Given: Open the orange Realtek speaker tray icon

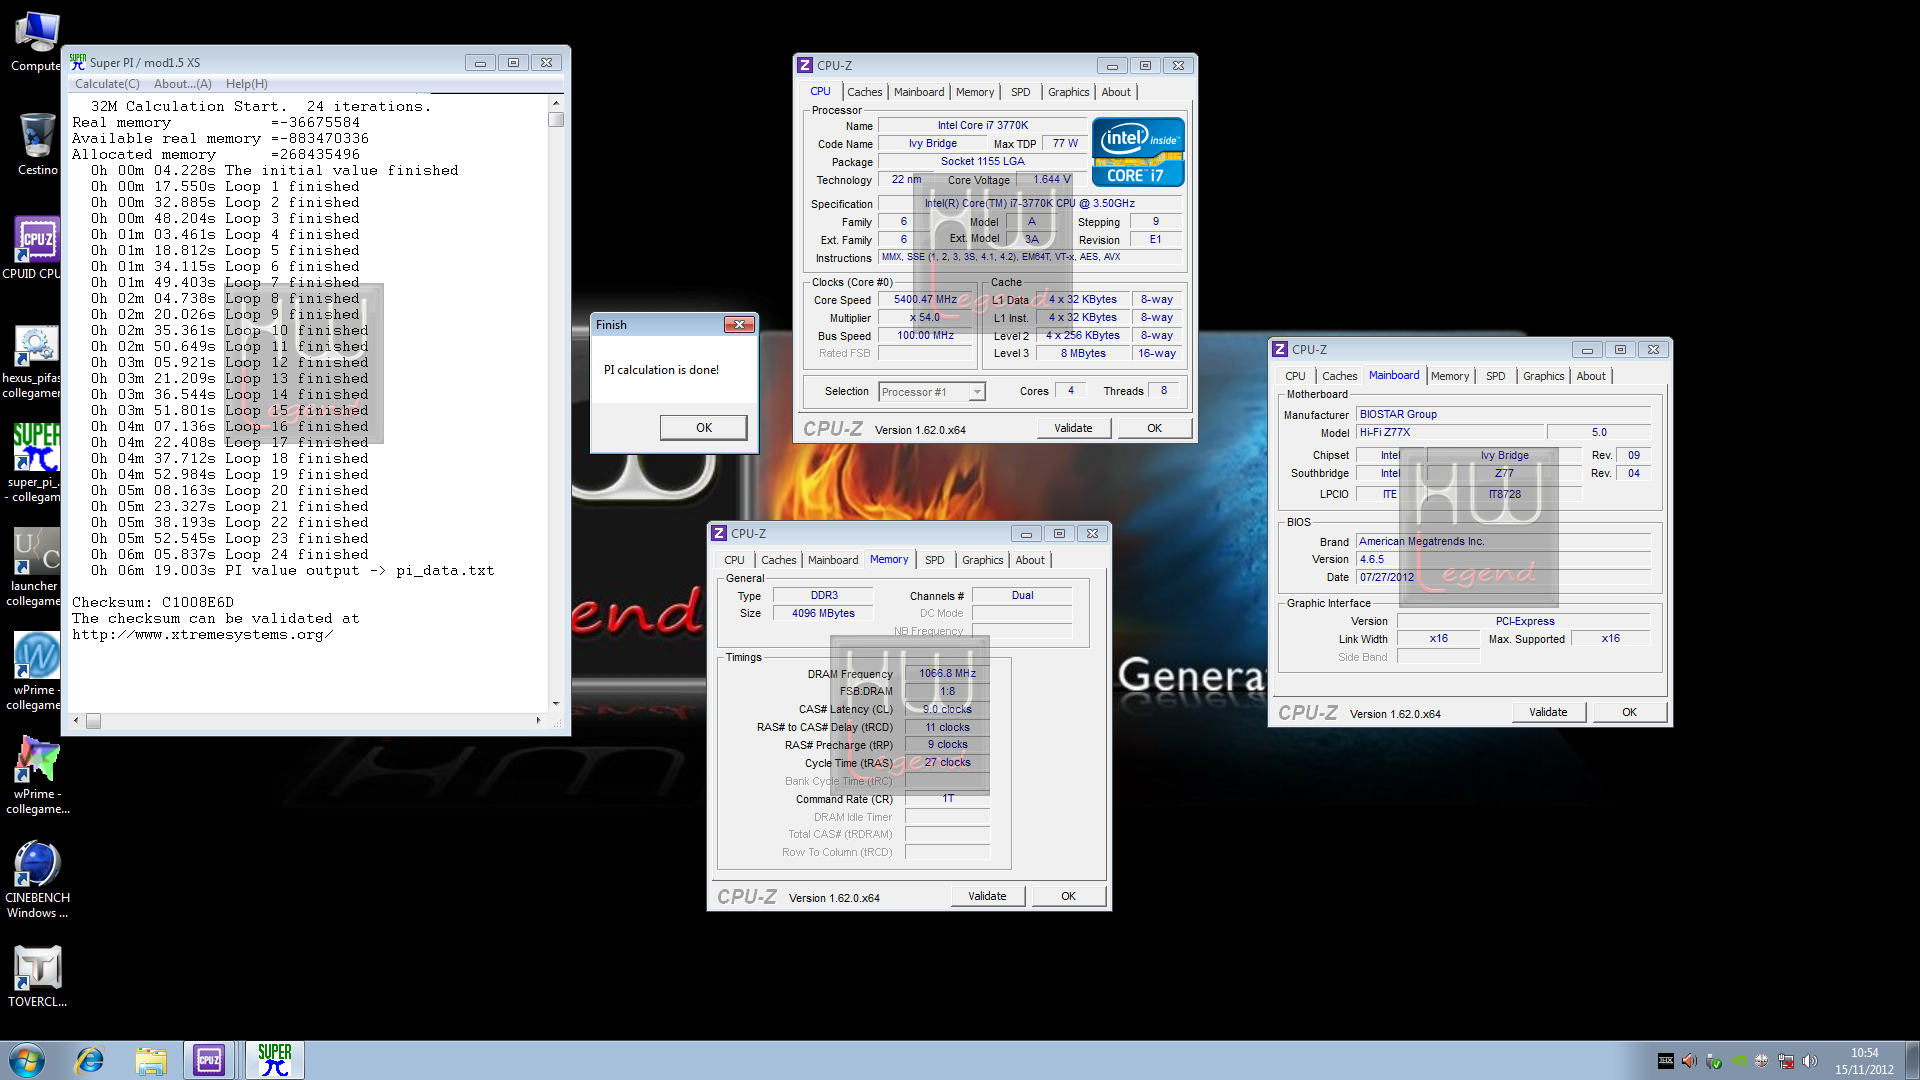Looking at the screenshot, I should click(1689, 1061).
